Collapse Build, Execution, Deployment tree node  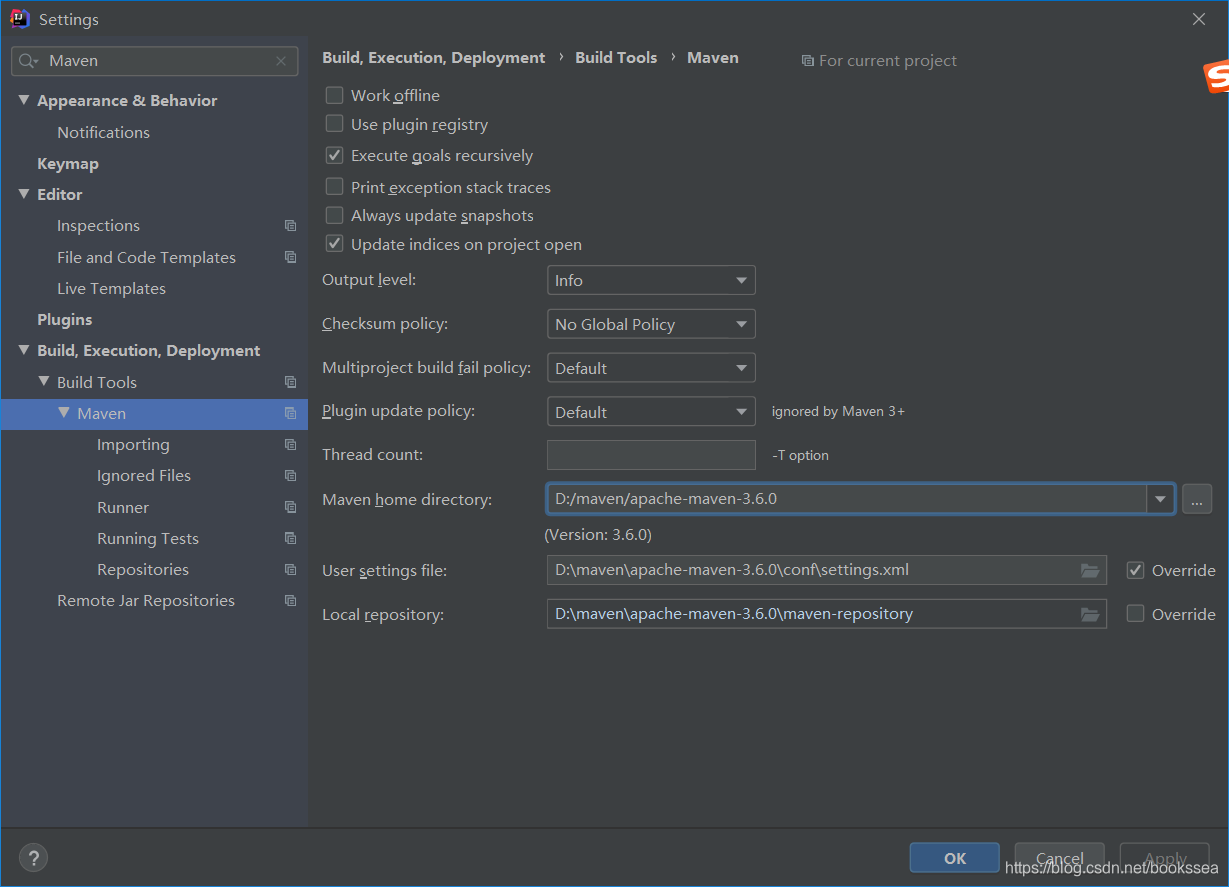[24, 350]
